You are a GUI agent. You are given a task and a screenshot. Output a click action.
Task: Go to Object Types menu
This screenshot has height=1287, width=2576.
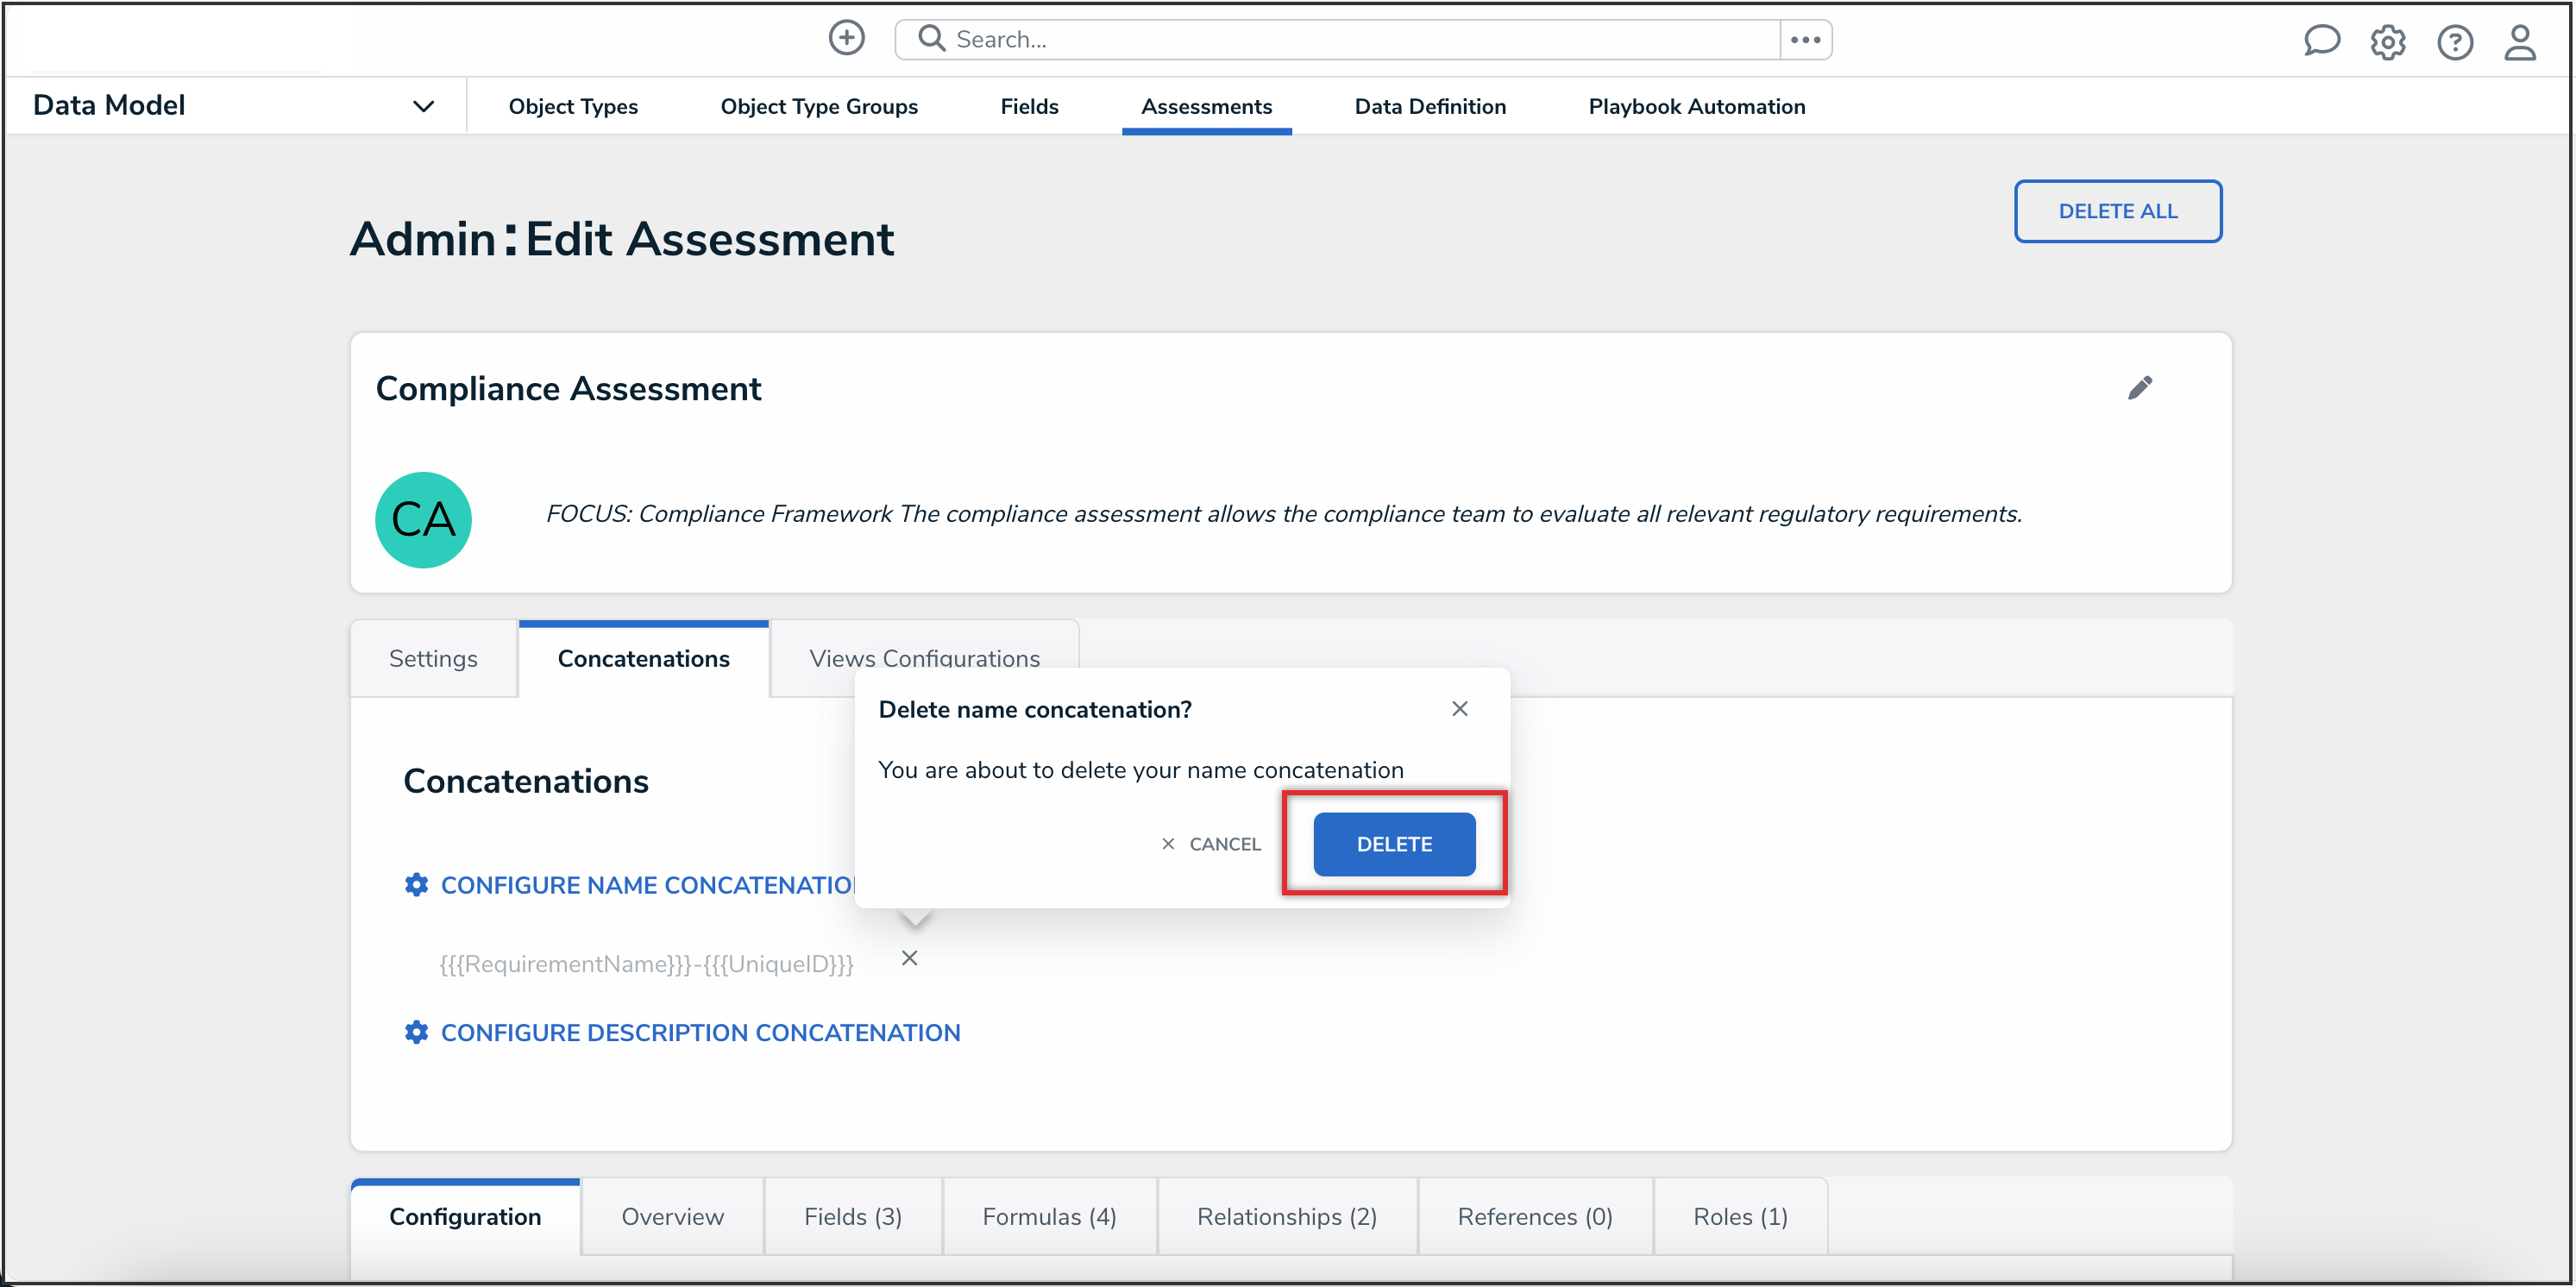click(x=573, y=106)
